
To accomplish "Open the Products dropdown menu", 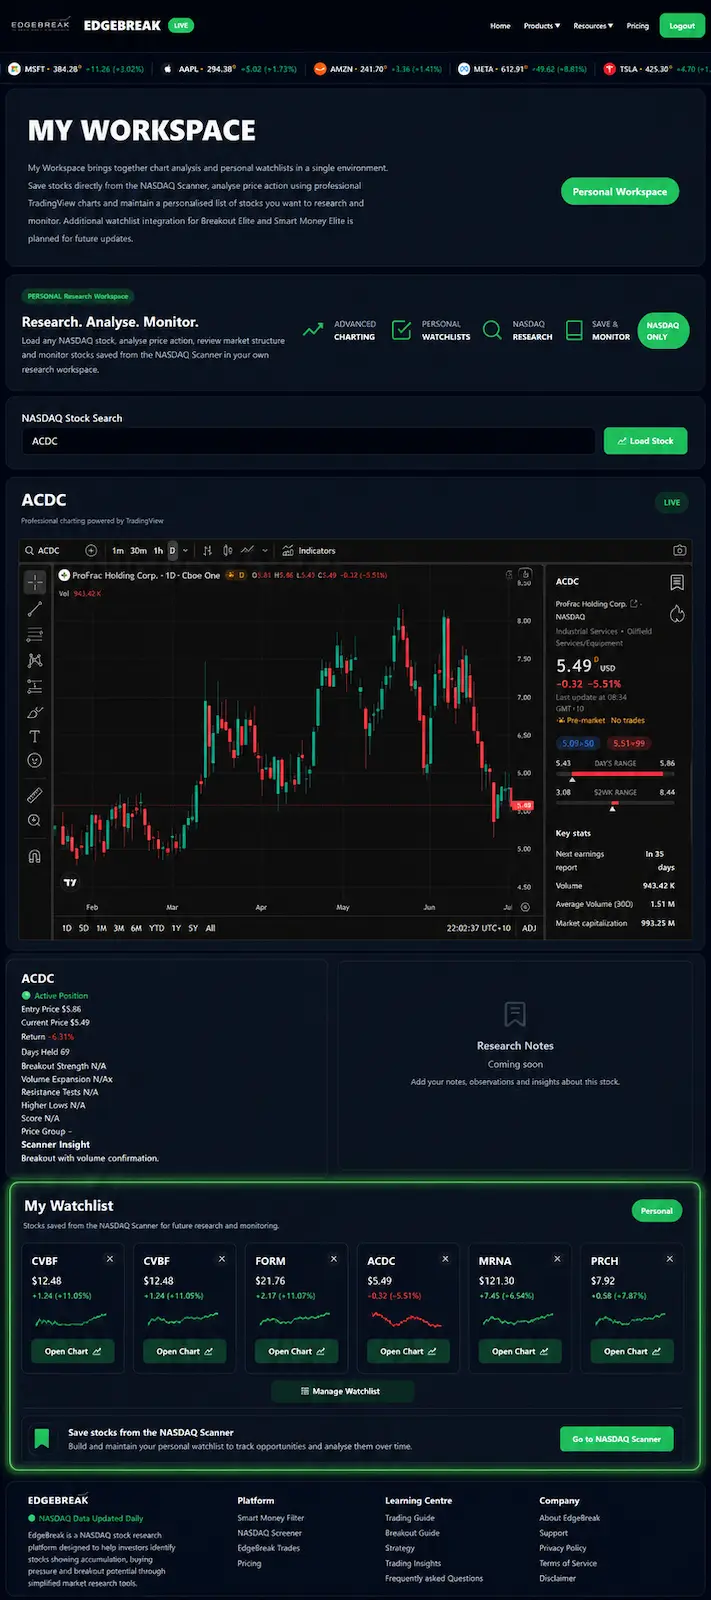I will (x=542, y=26).
